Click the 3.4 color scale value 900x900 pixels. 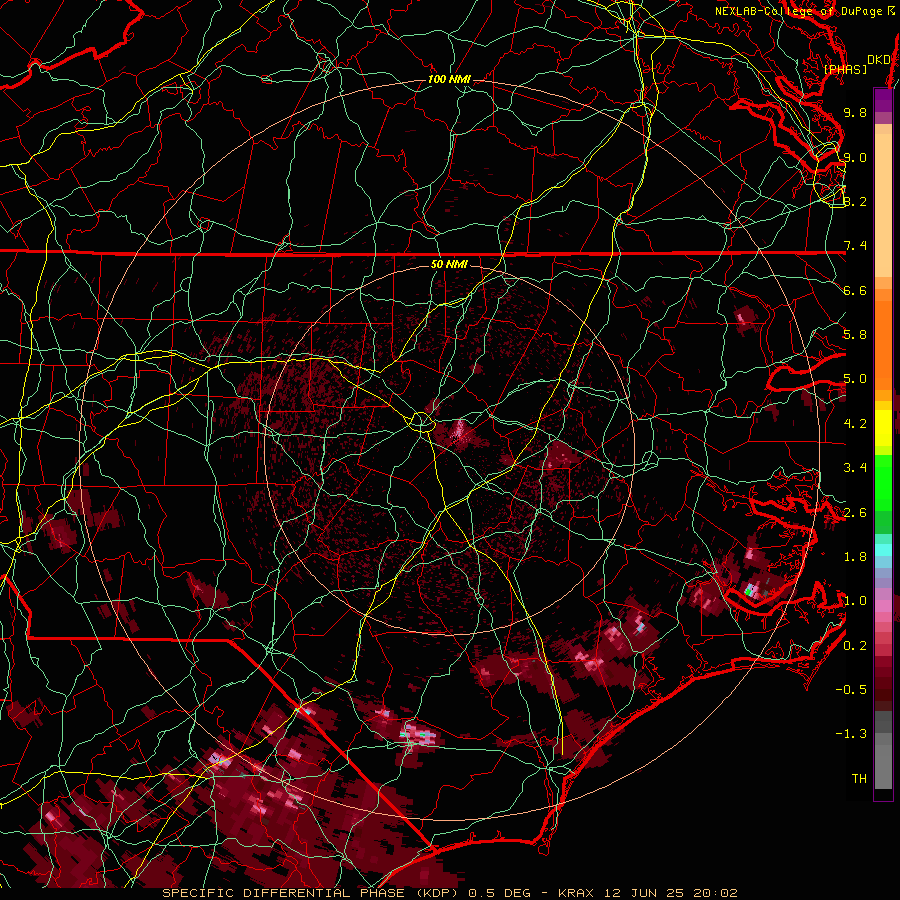click(855, 468)
